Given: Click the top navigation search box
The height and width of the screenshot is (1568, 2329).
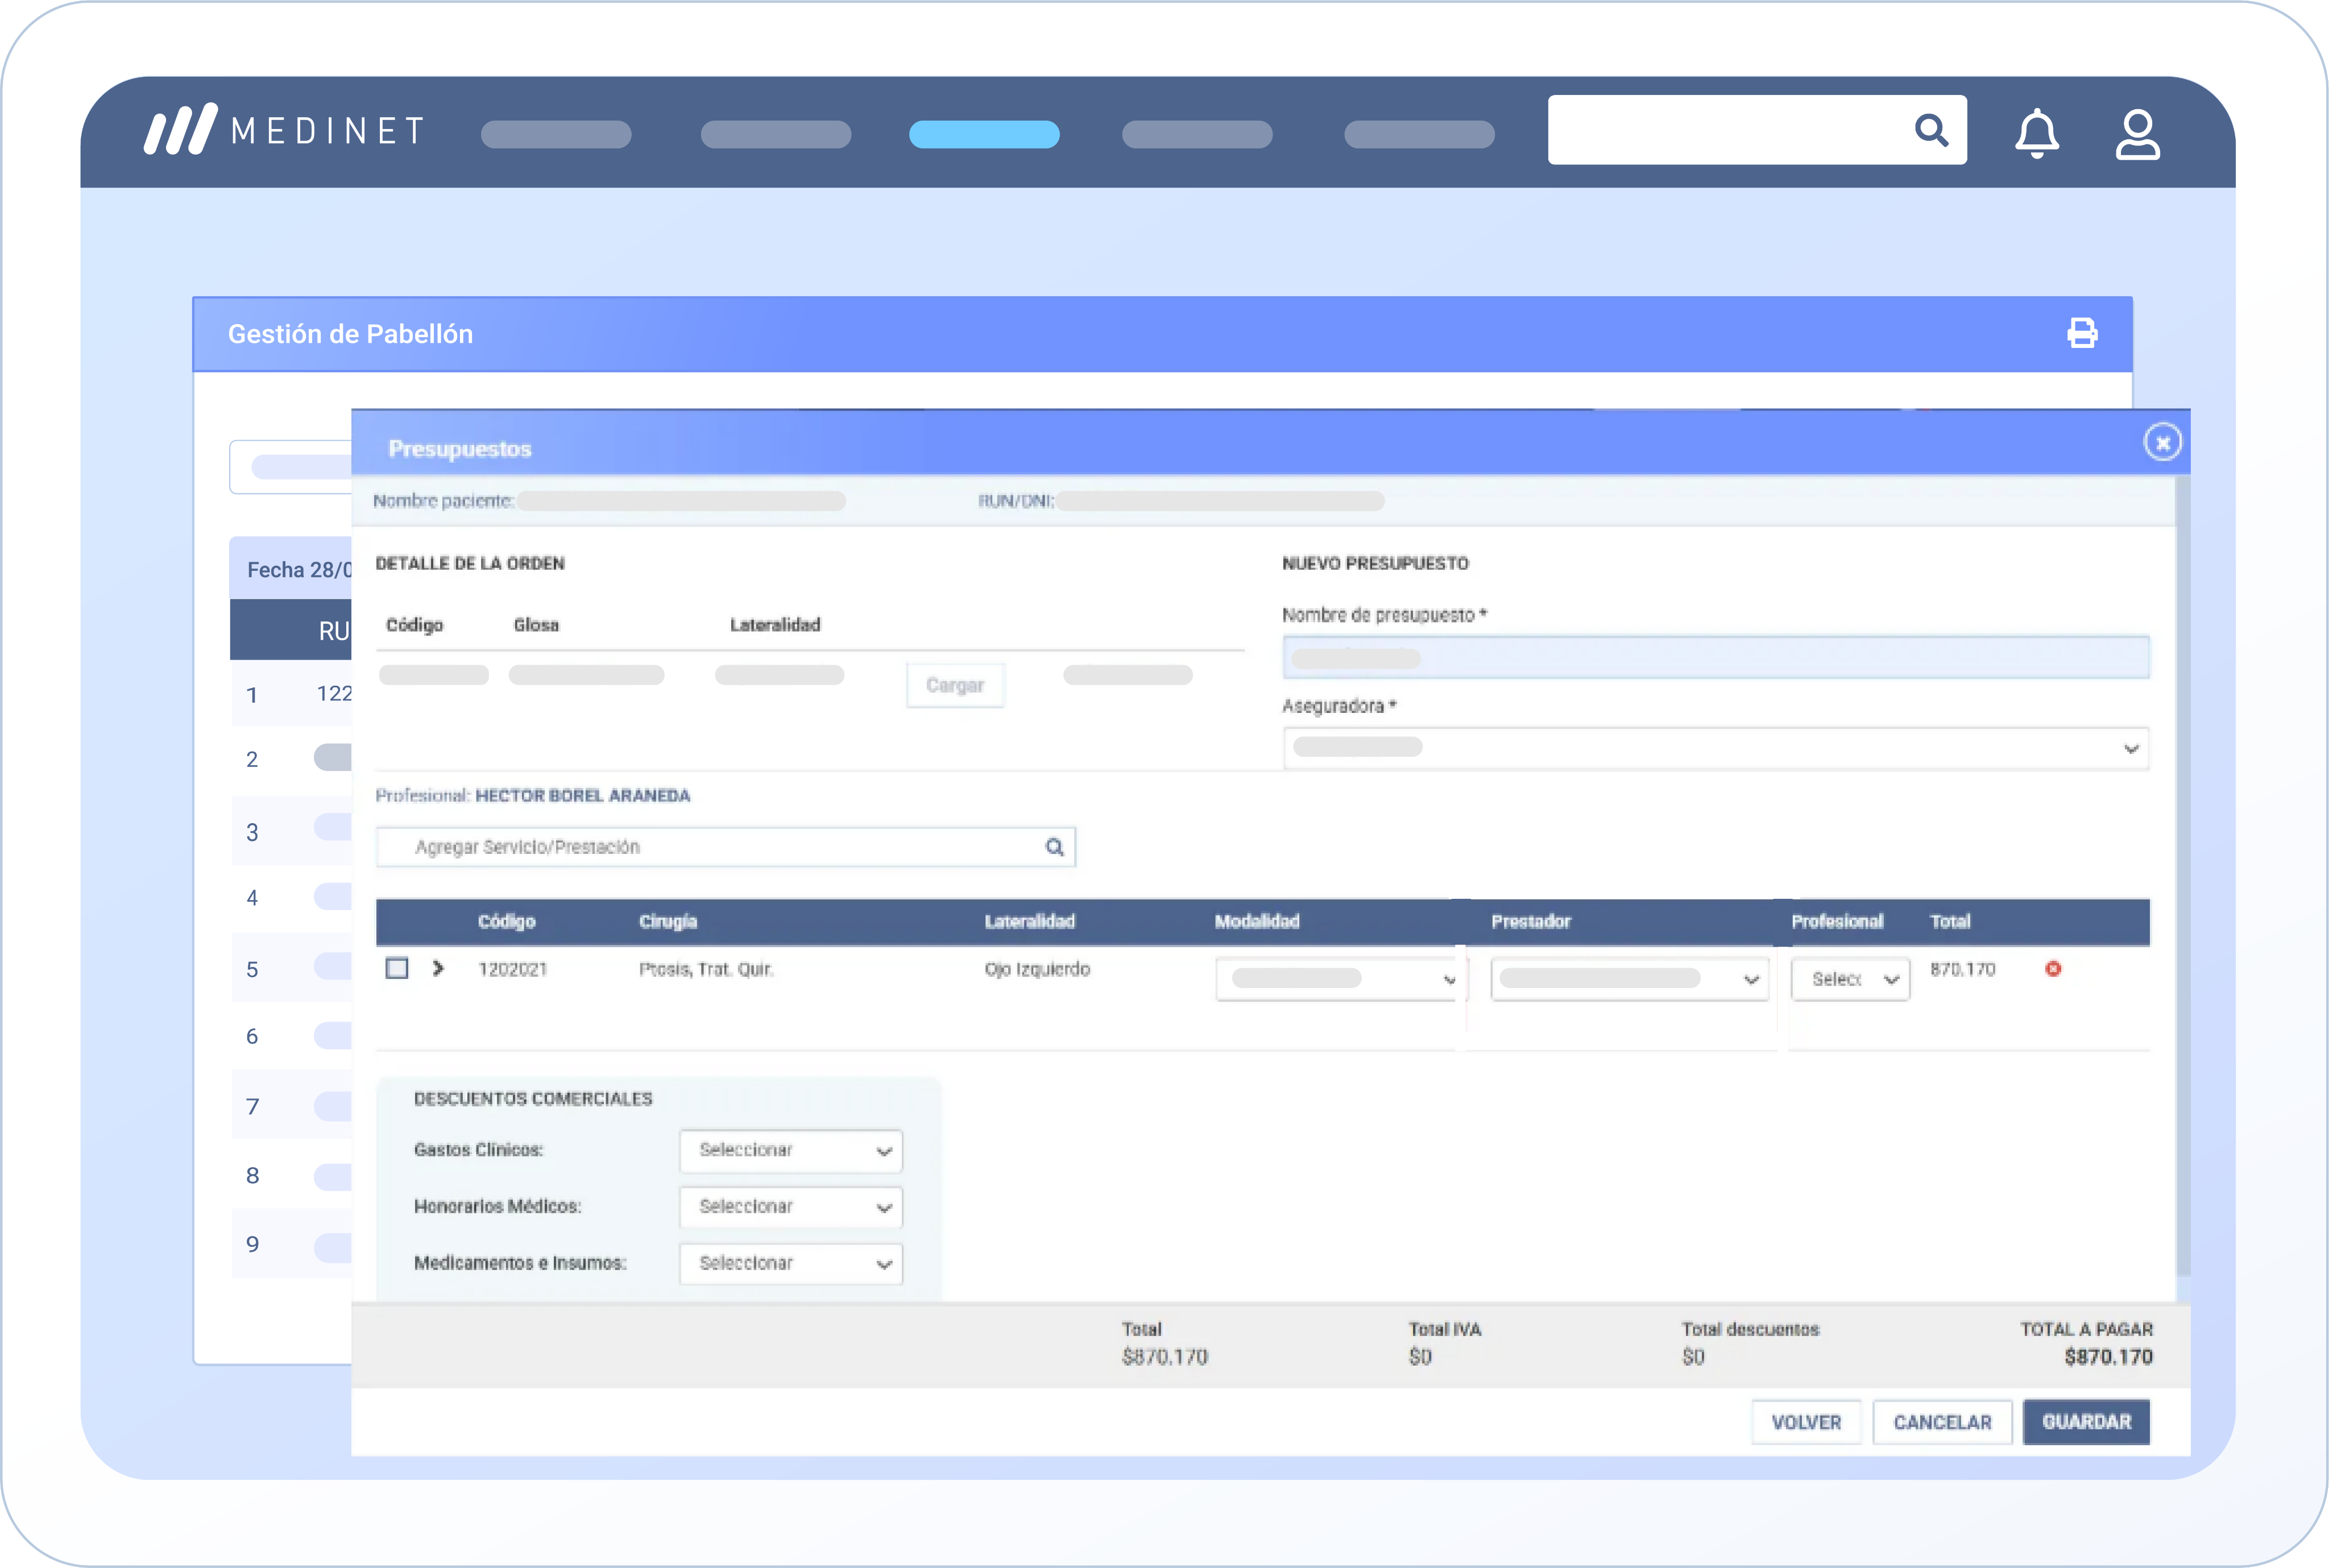Looking at the screenshot, I should [1757, 130].
